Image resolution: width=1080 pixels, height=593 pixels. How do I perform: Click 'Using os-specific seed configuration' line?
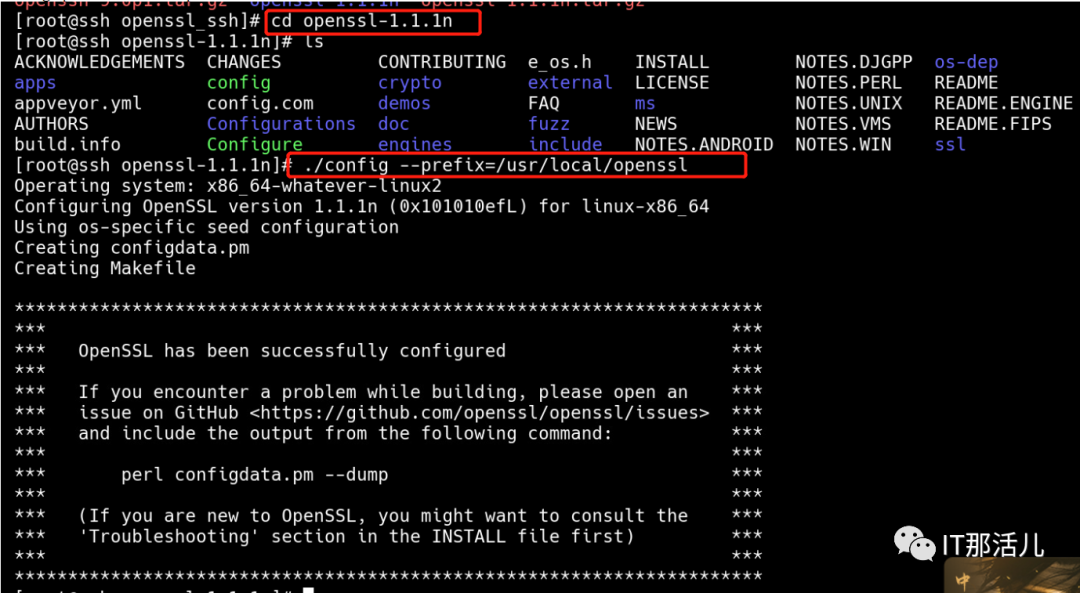click(x=207, y=228)
